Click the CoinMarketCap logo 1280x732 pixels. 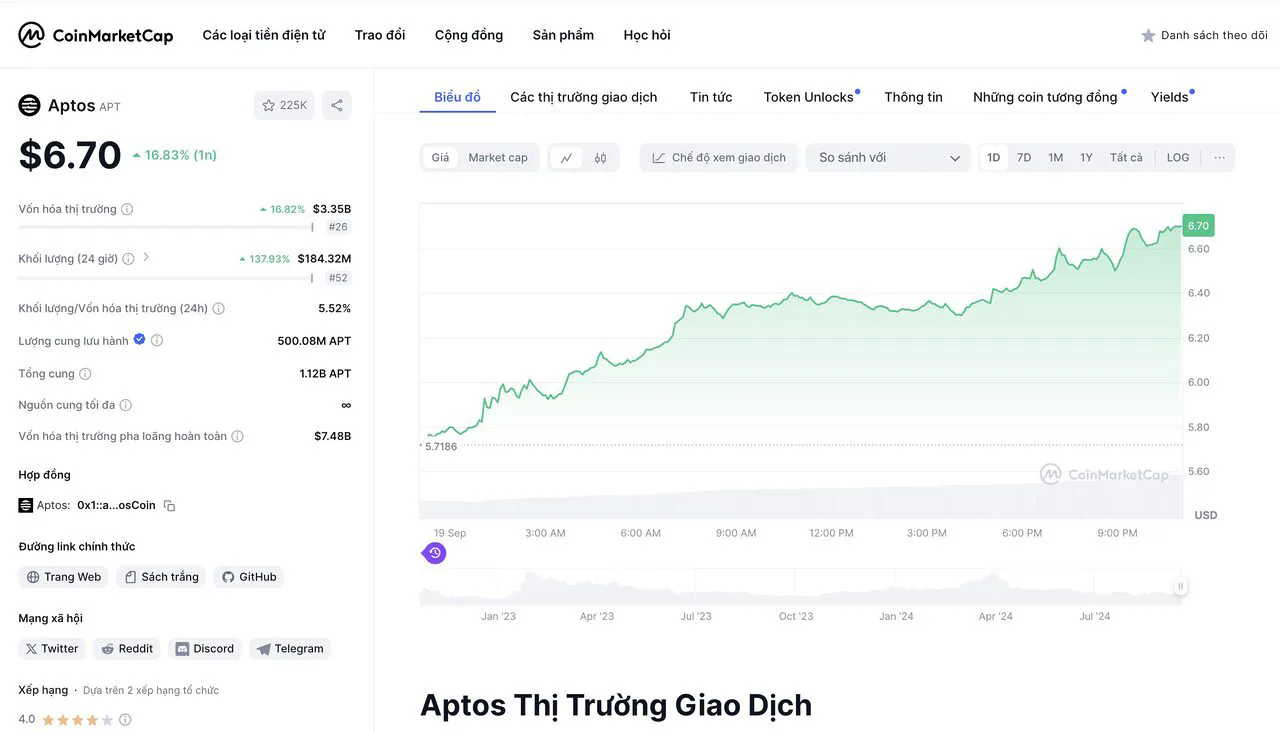pos(96,35)
